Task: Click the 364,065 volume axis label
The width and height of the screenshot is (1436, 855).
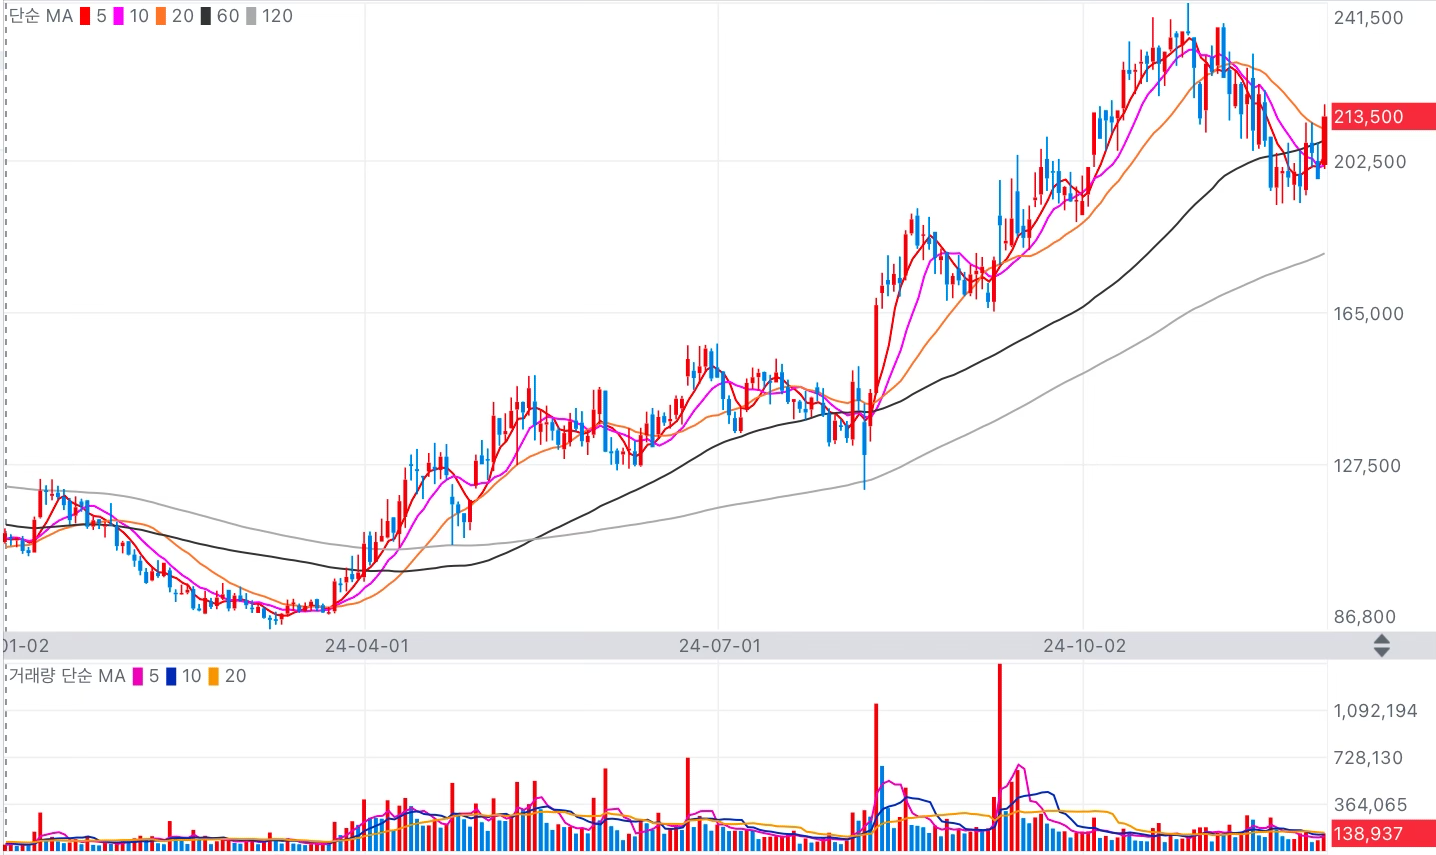Action: coord(1370,805)
